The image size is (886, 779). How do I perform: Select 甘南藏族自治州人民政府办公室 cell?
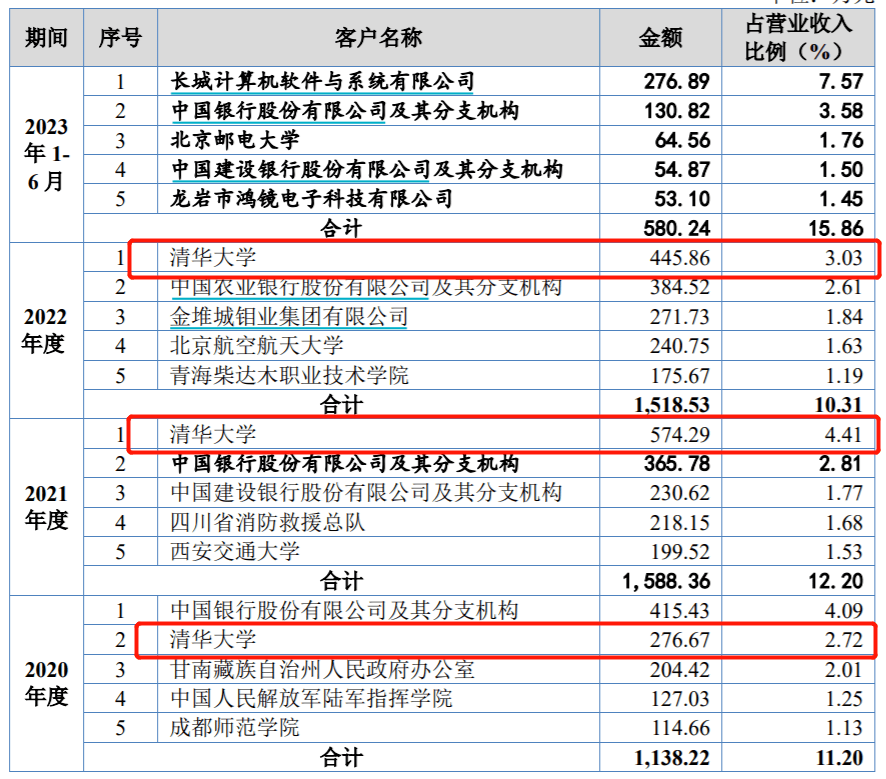click(378, 669)
